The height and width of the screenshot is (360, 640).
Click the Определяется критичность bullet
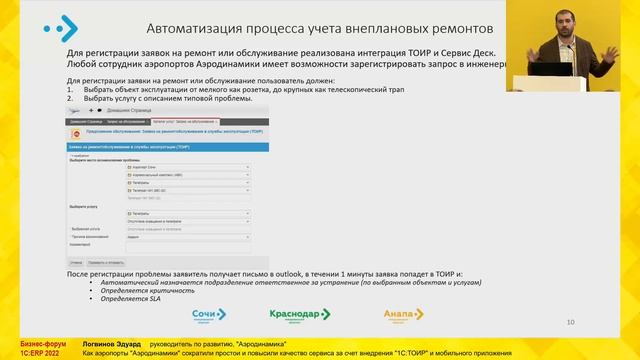click(x=147, y=291)
